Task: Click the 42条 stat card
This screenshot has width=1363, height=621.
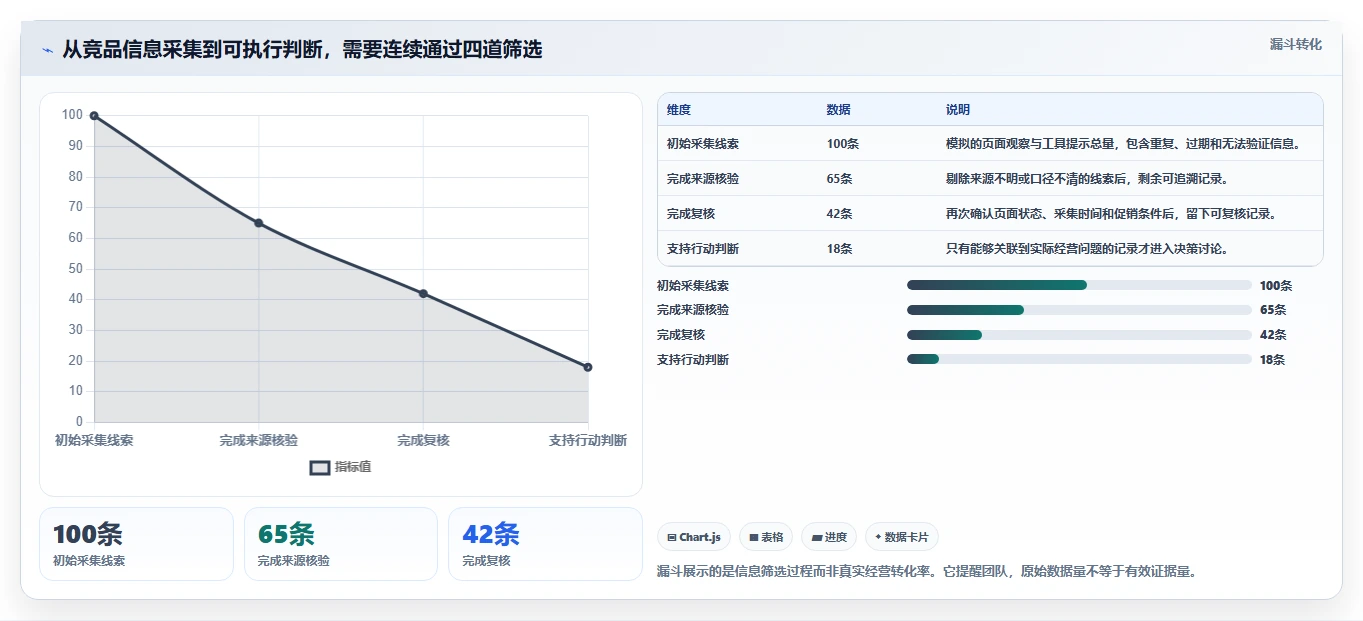Action: coord(545,544)
